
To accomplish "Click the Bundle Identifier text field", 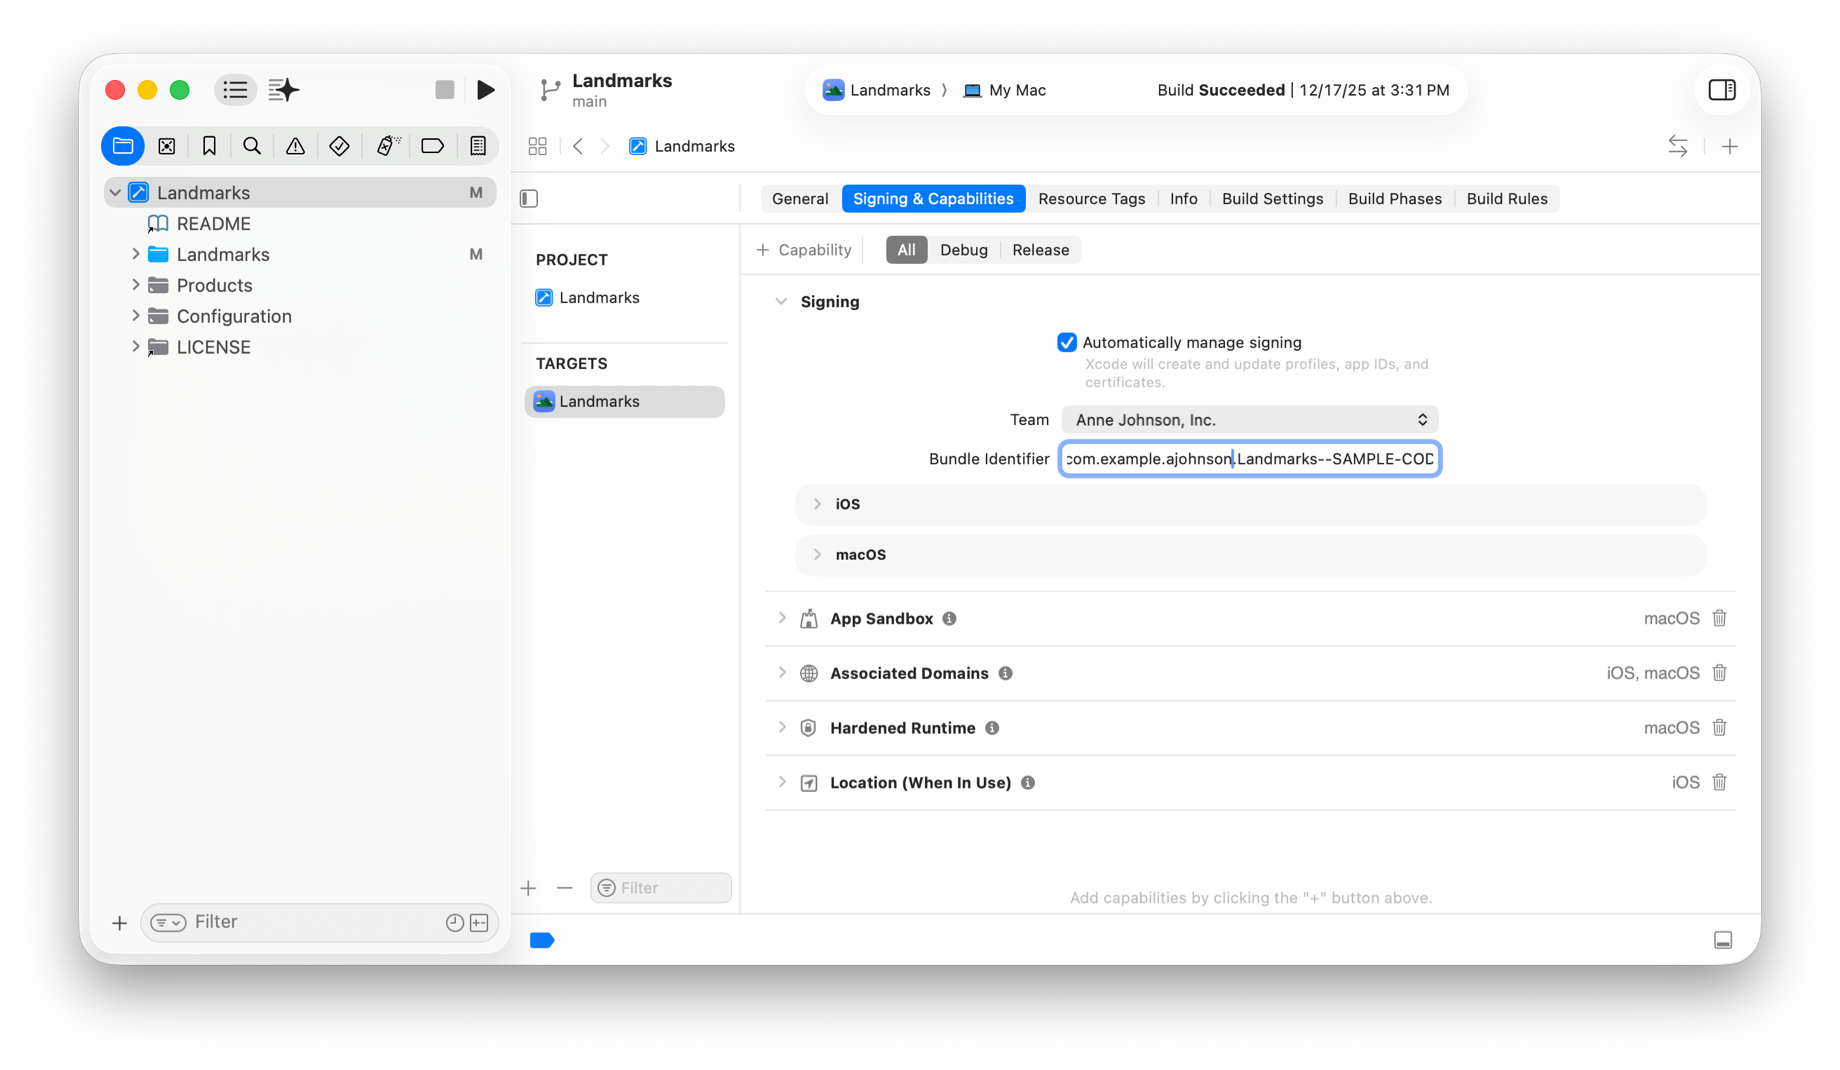I will [x=1250, y=459].
